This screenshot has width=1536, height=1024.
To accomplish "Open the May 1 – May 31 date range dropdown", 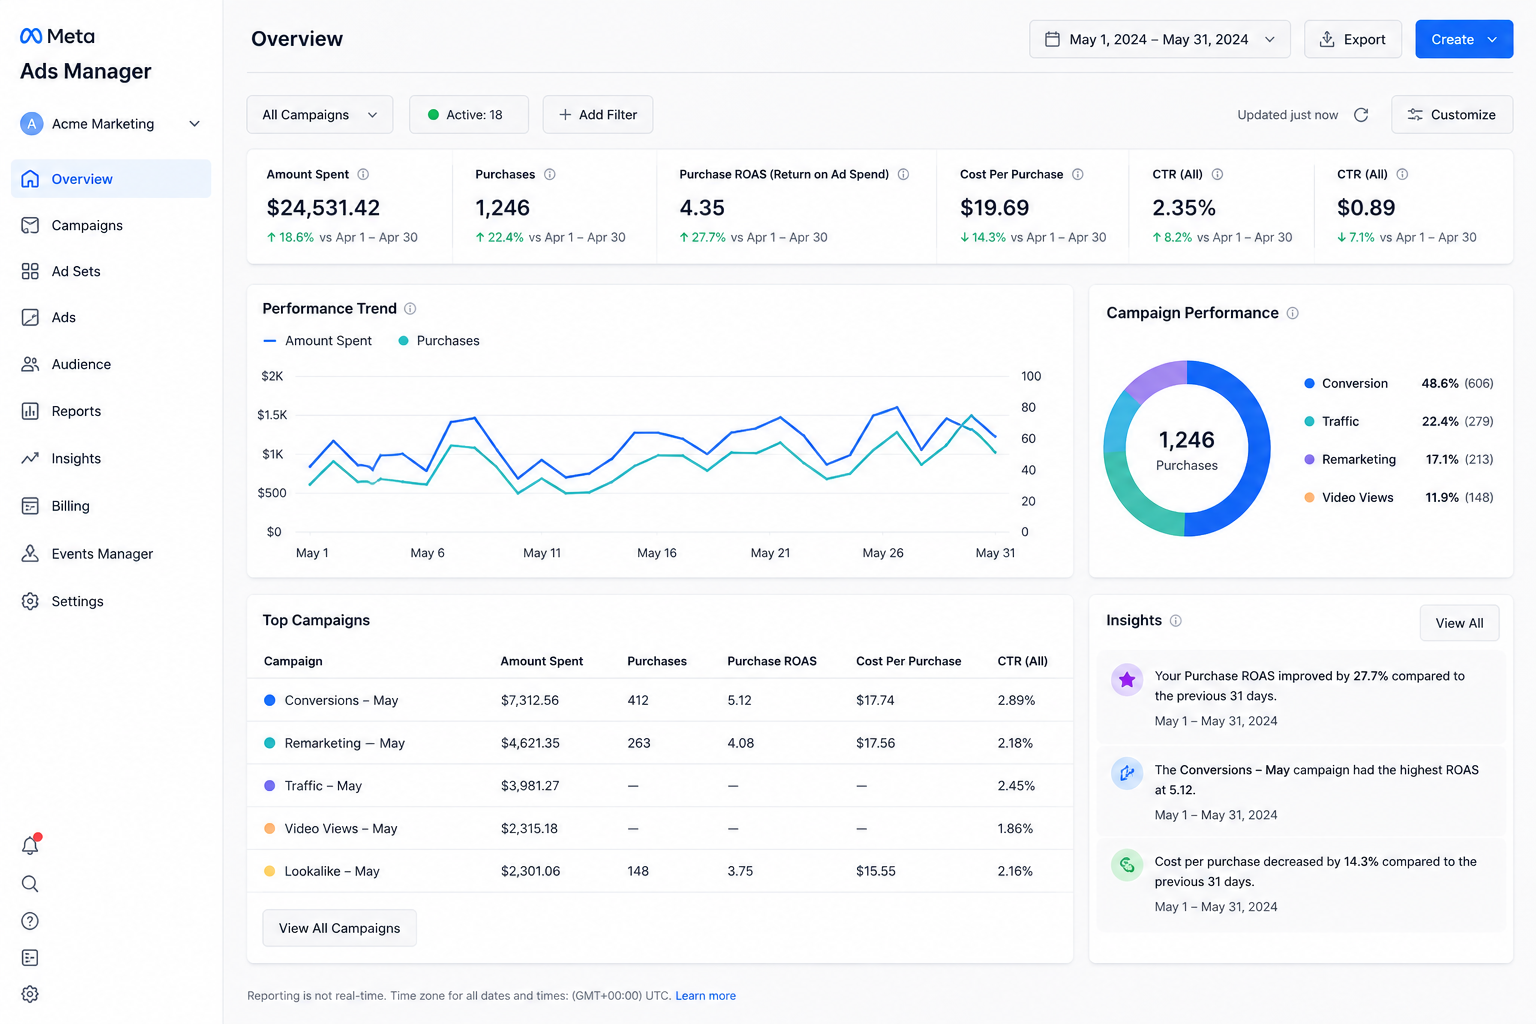I will tap(1160, 39).
